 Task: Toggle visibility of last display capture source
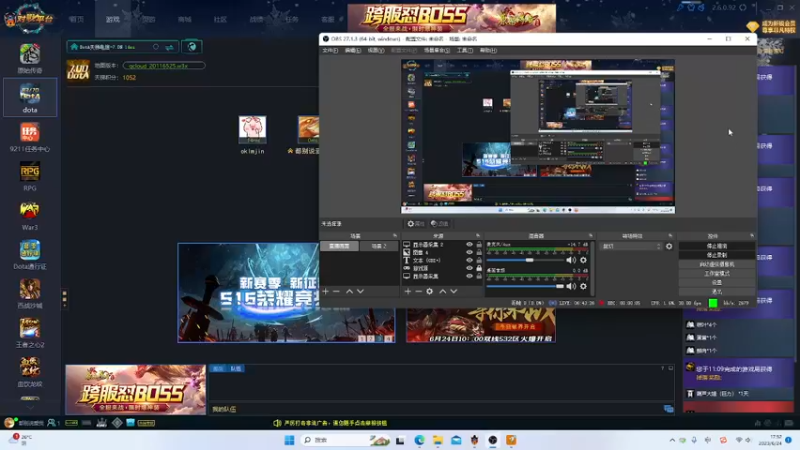pyautogui.click(x=469, y=276)
